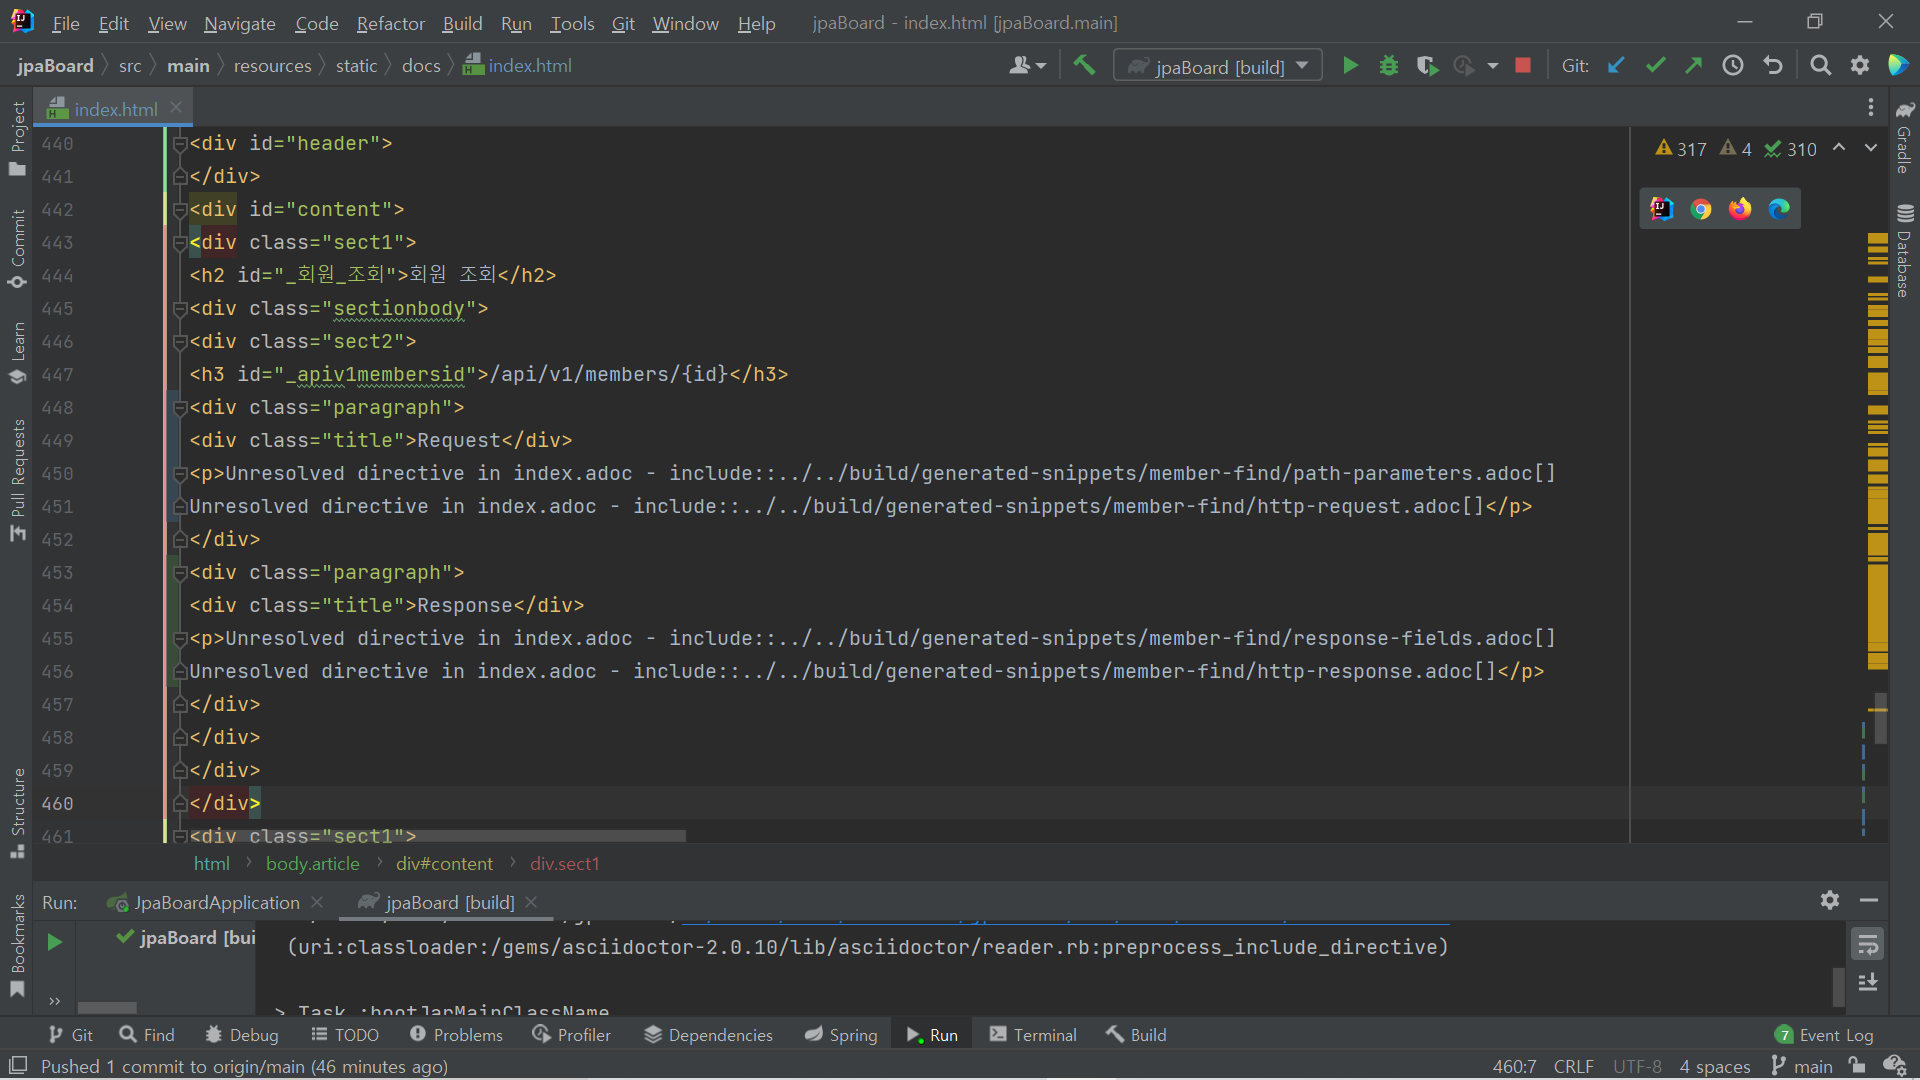Screen dimensions: 1920x1080
Task: Open page preview in Firefox browser
Action: [1740, 209]
